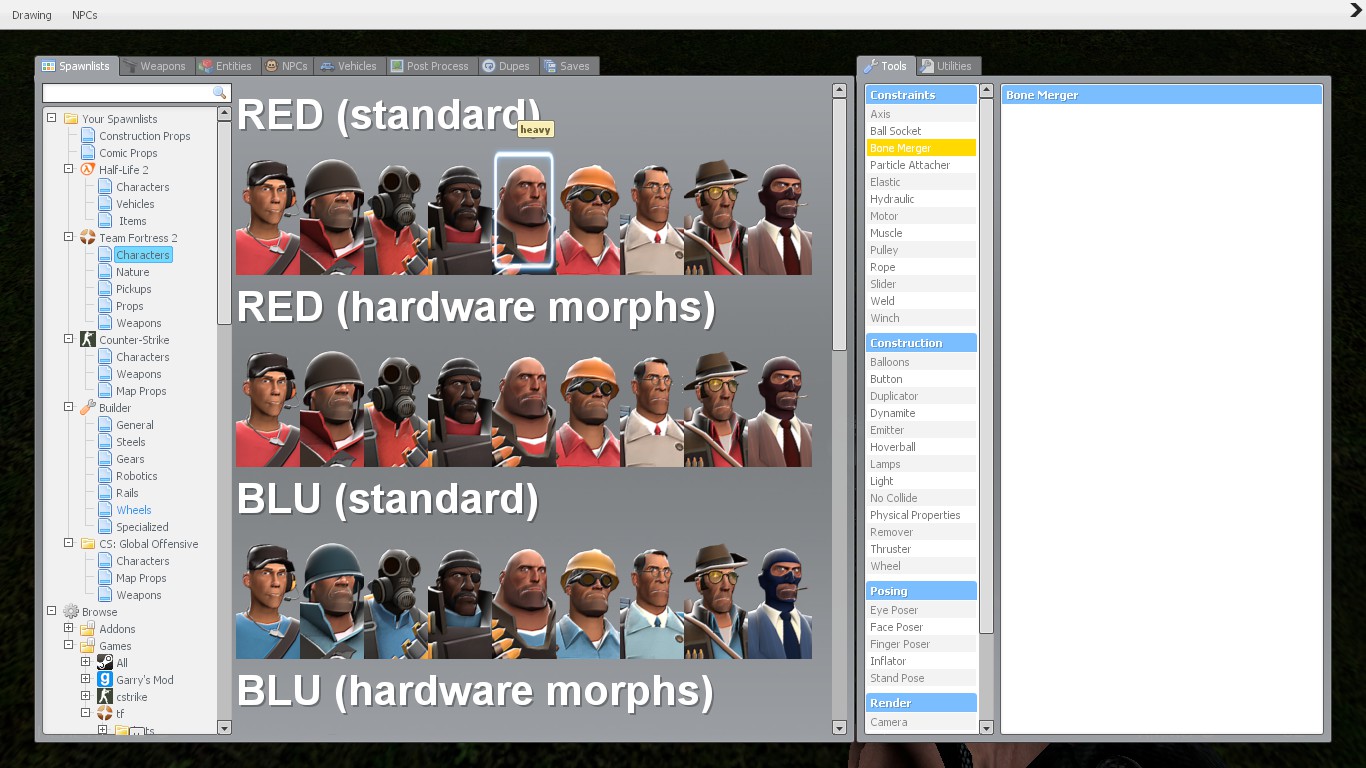1366x768 pixels.
Task: Spawn the RED standard Soldier model
Action: [x=332, y=215]
